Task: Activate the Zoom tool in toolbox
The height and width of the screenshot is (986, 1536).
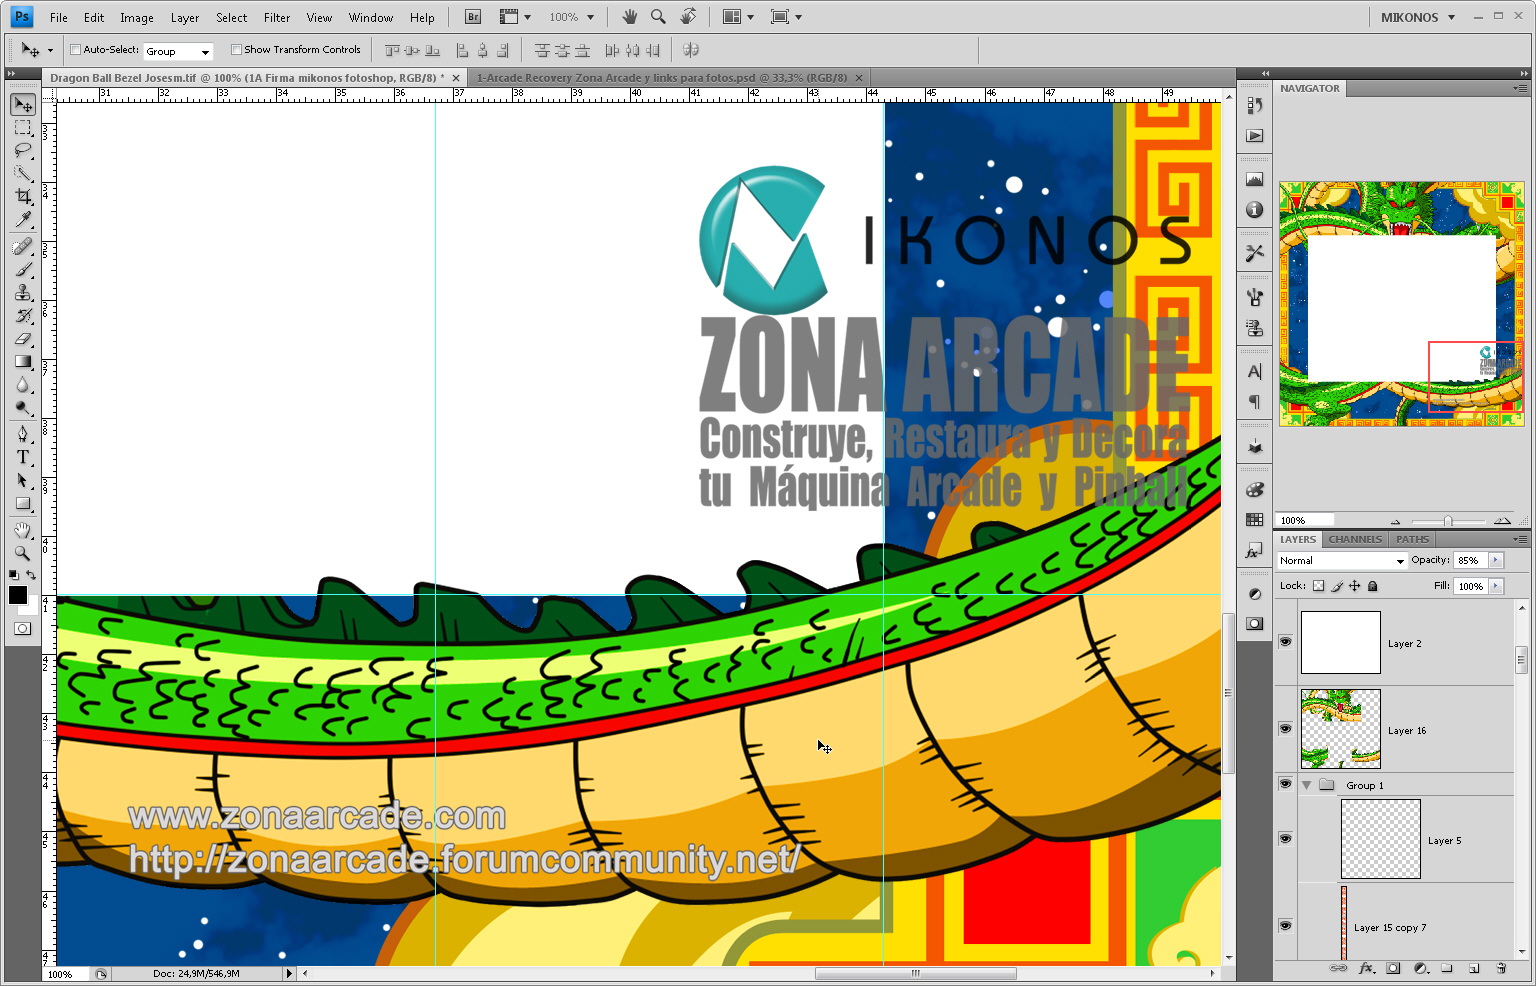Action: coord(23,553)
